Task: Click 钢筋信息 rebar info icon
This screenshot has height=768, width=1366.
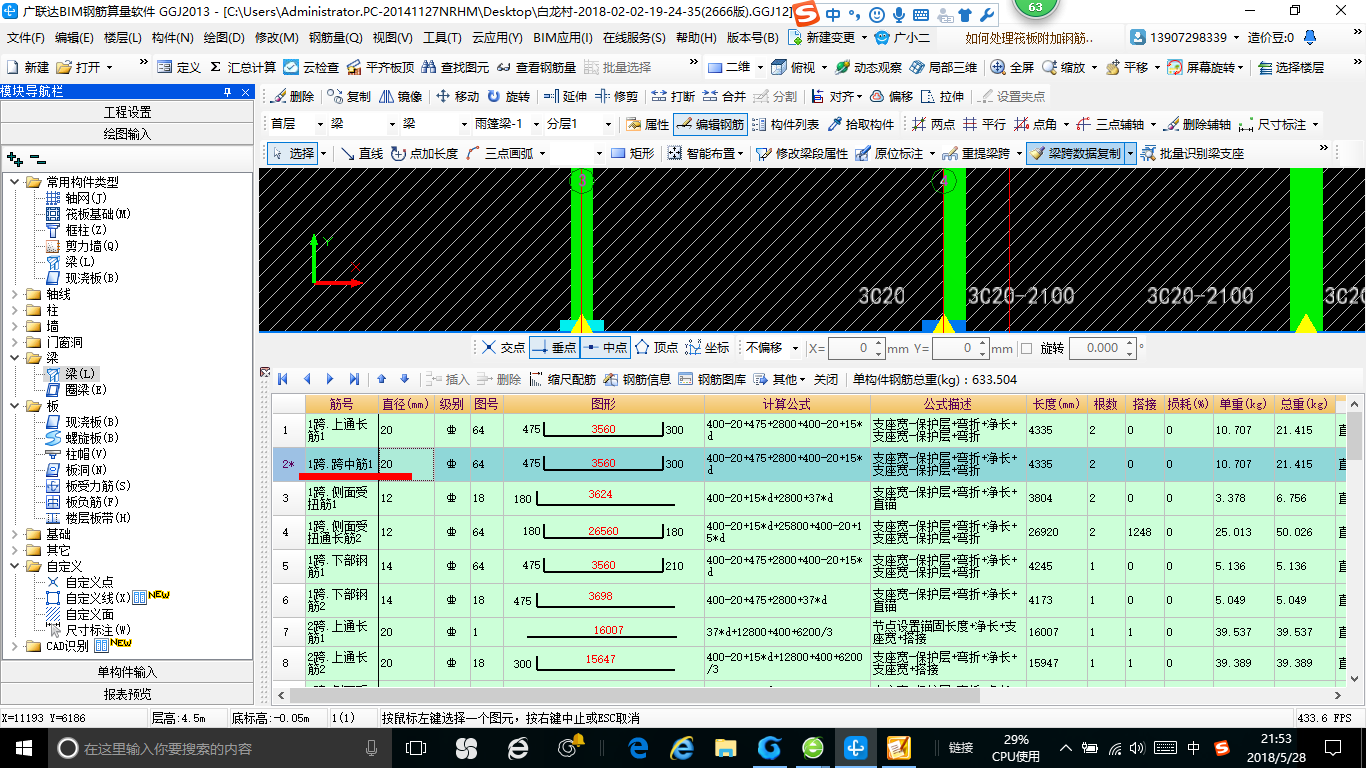Action: tap(637, 379)
